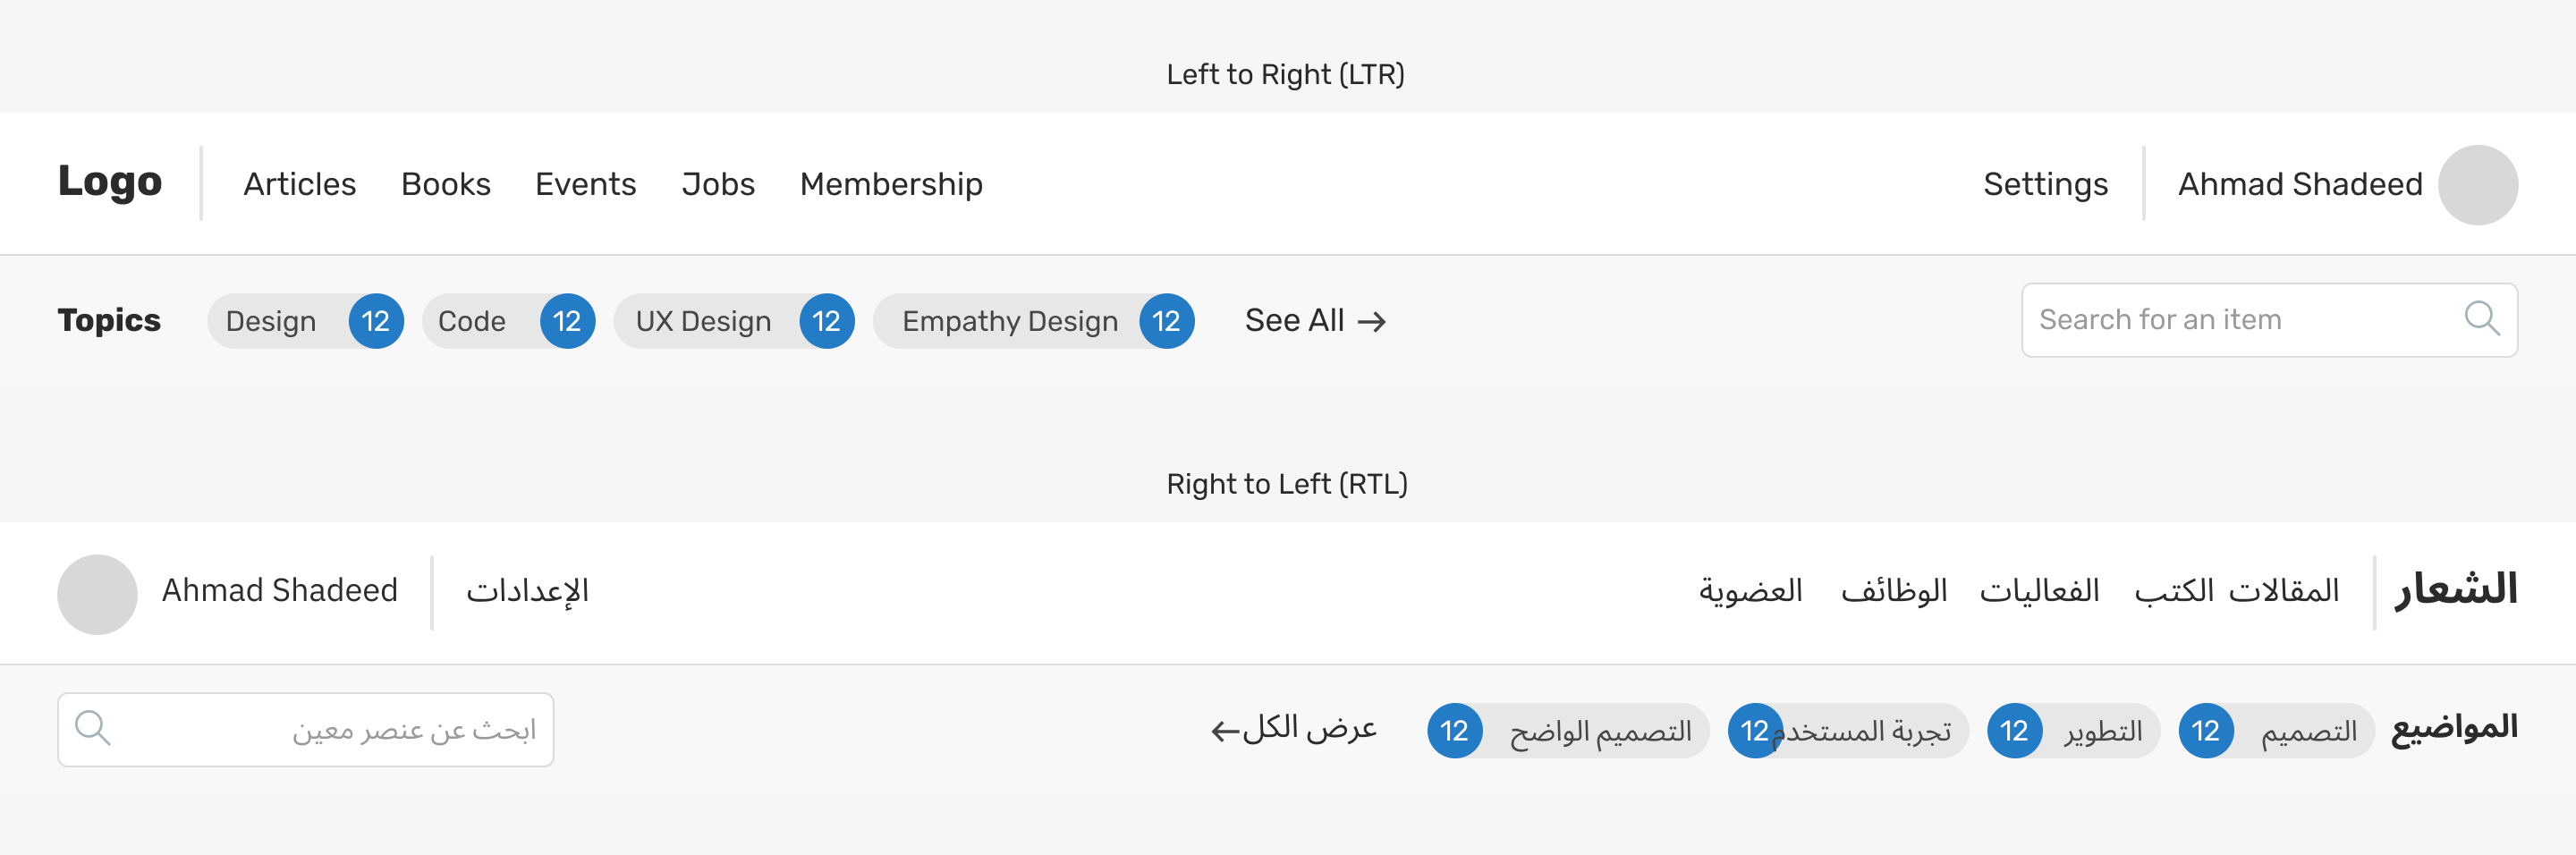Click the avatar circle in the RTL header
The height and width of the screenshot is (855, 2576).
97,594
